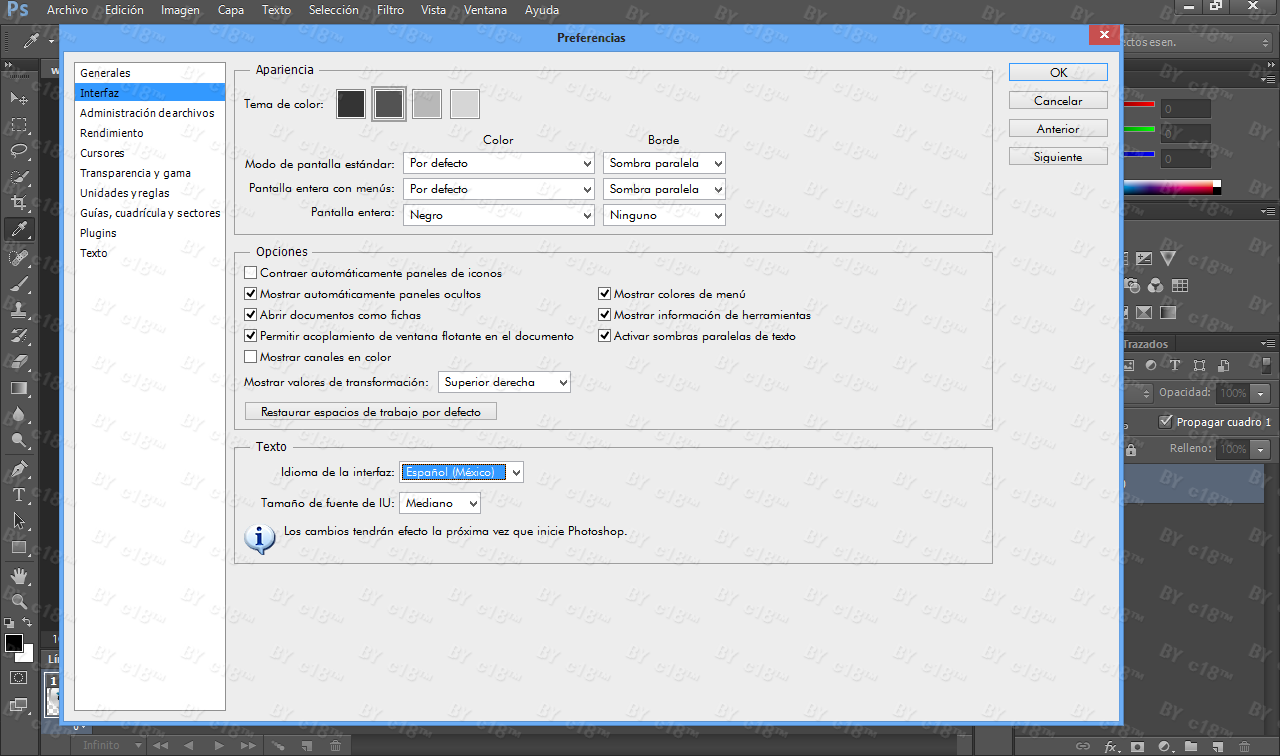Go to next page with Siguiente
The width and height of the screenshot is (1280, 756).
pyautogui.click(x=1058, y=157)
